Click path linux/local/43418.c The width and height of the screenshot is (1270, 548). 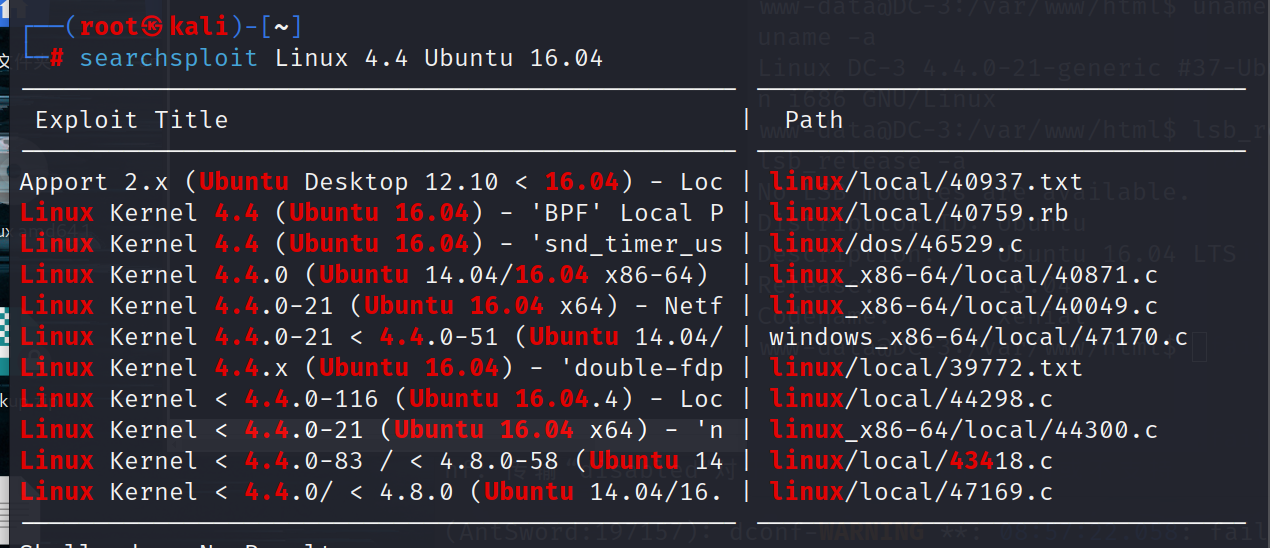click(911, 461)
